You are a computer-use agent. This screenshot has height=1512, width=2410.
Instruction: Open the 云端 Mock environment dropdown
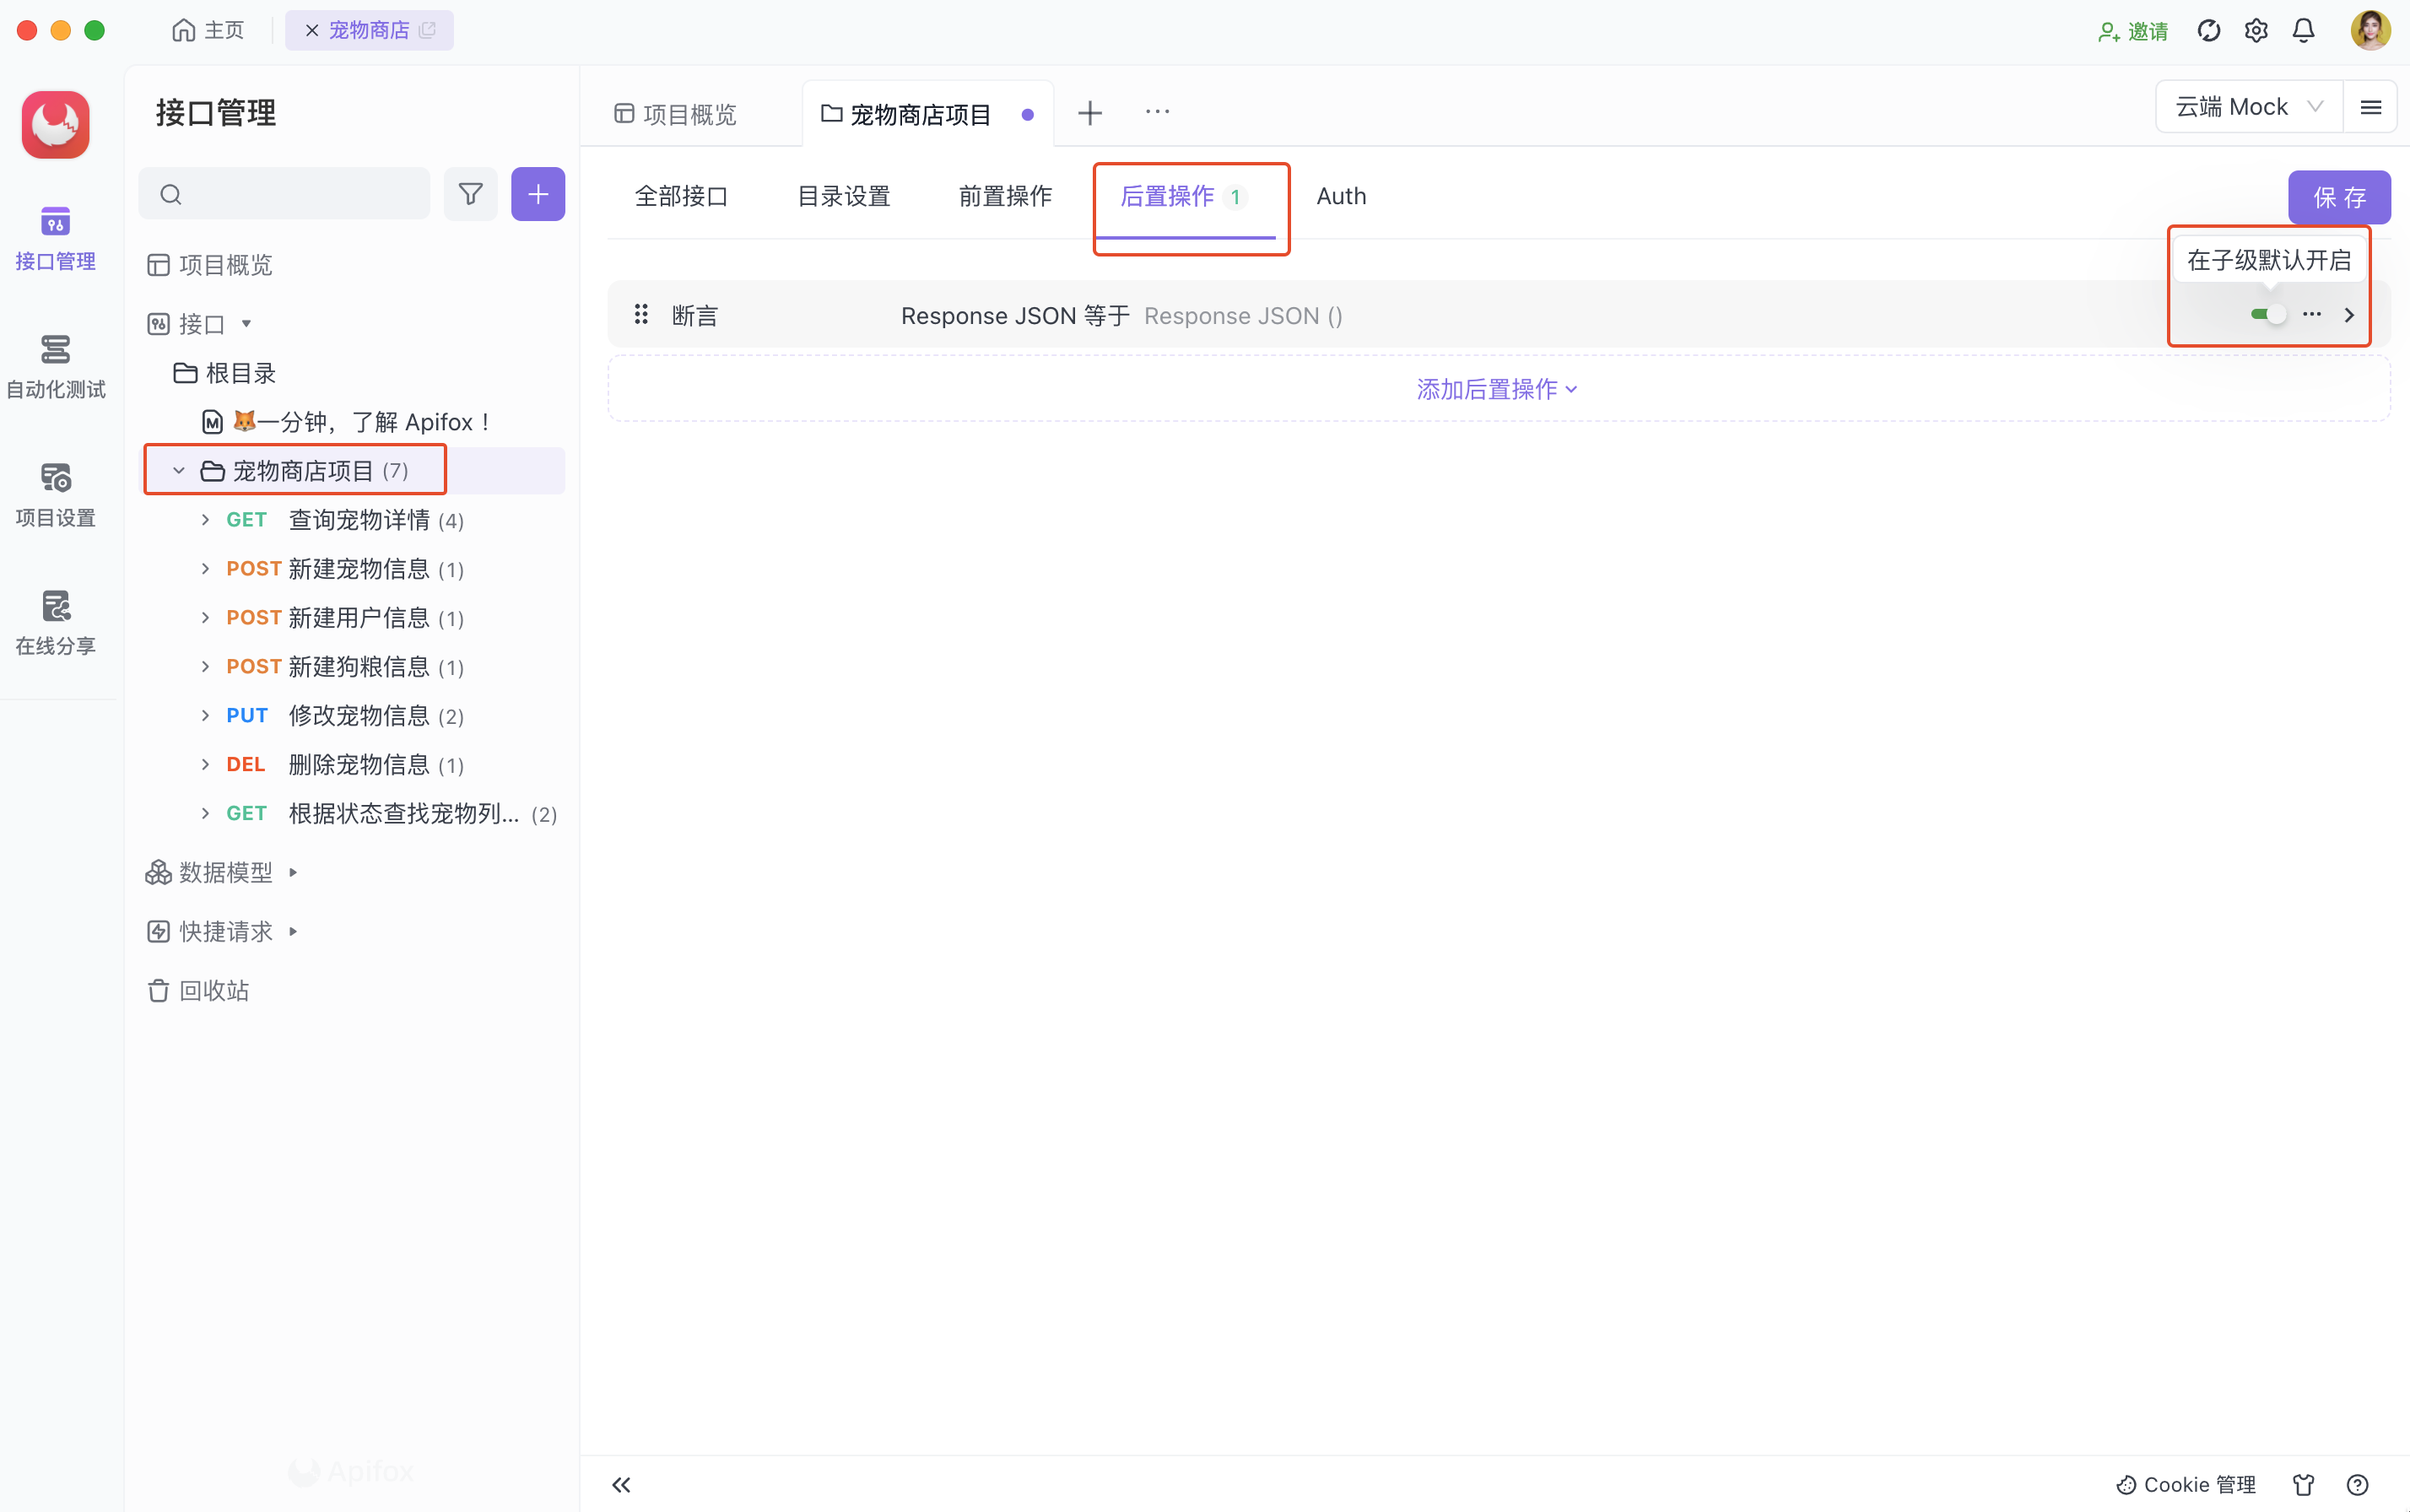2247,107
